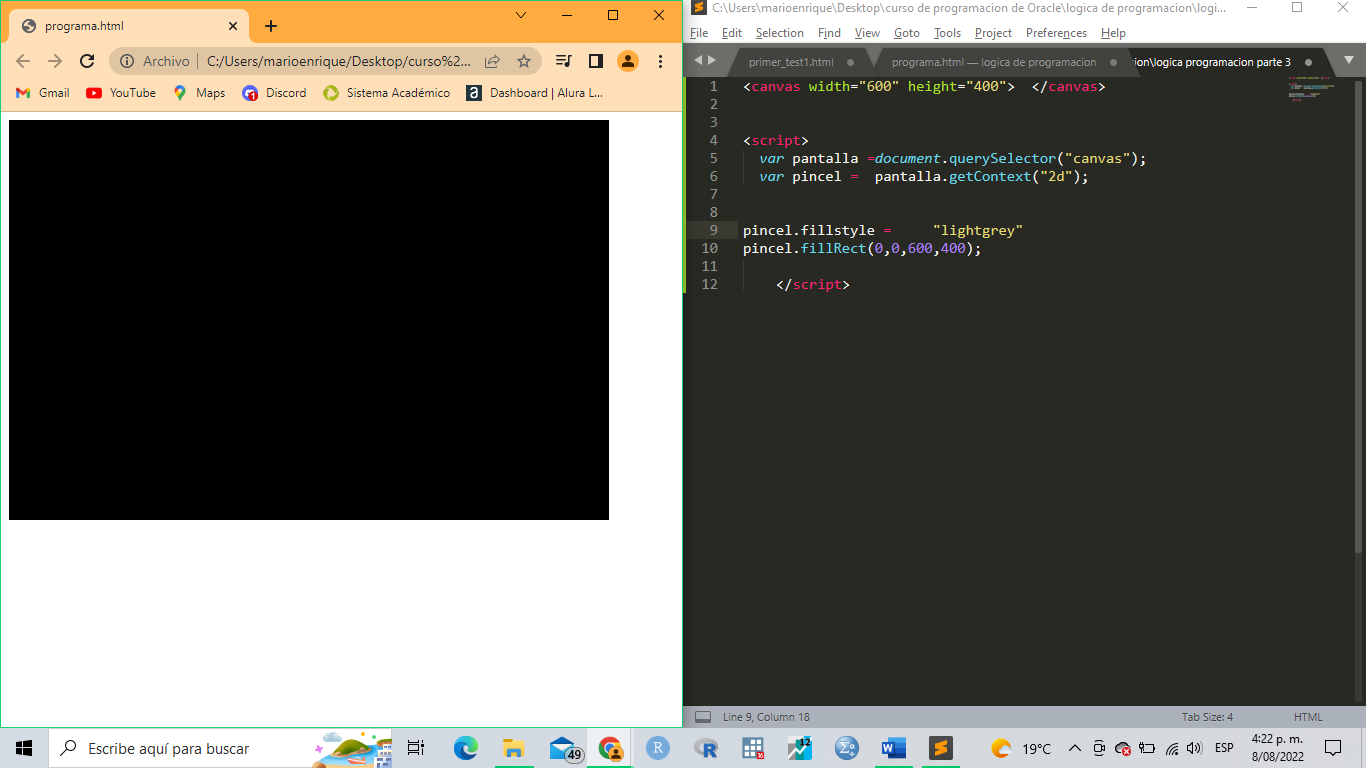Open Task View on taskbar
1366x768 pixels.
coord(416,748)
